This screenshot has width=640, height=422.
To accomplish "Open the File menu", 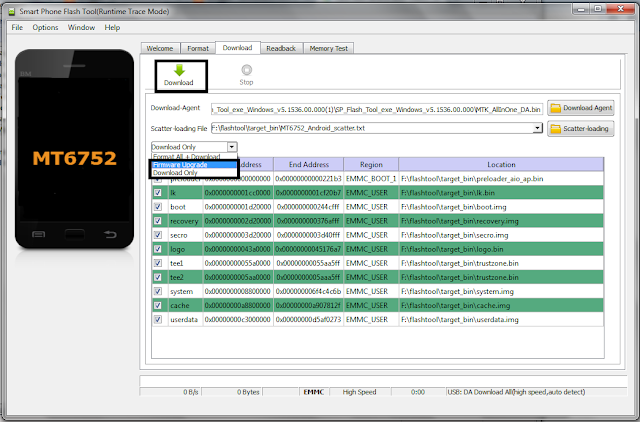I will pos(17,27).
